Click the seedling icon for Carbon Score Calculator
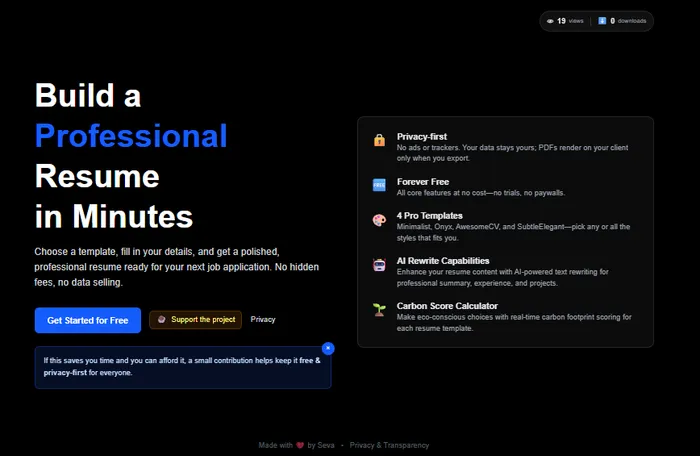 pos(379,310)
